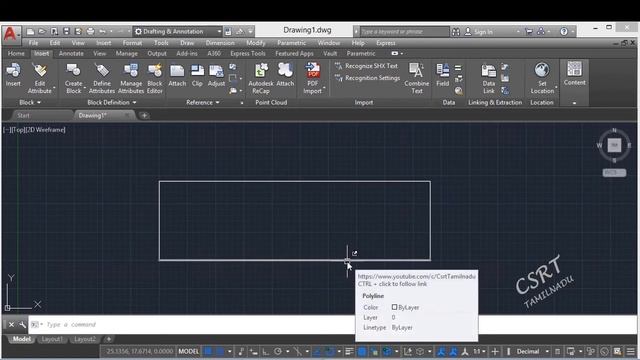640x360 pixels.
Task: Toggle MODEL space button in status bar
Action: click(x=189, y=351)
